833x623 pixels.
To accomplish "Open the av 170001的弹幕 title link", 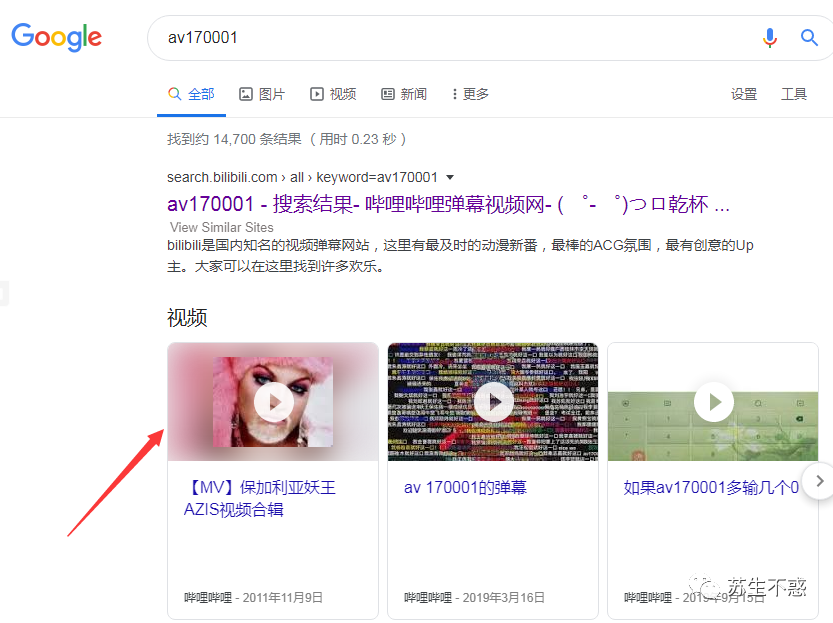I will (x=465, y=487).
